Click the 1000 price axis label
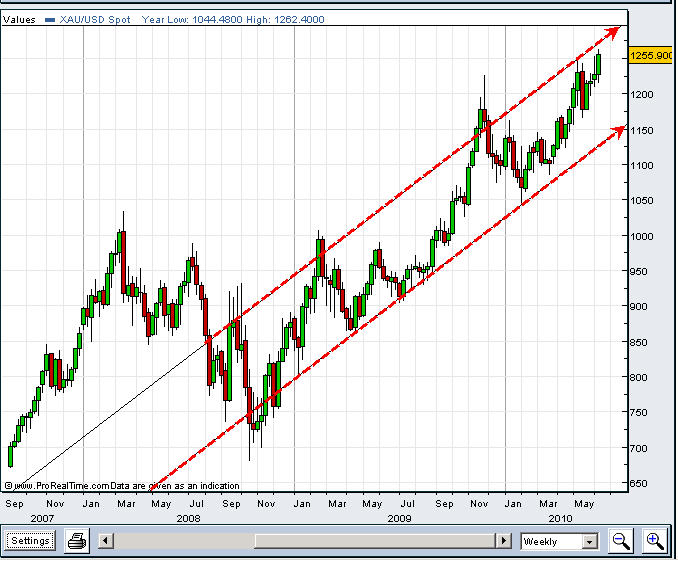Viewport: 678px width, 561px height. (x=642, y=237)
